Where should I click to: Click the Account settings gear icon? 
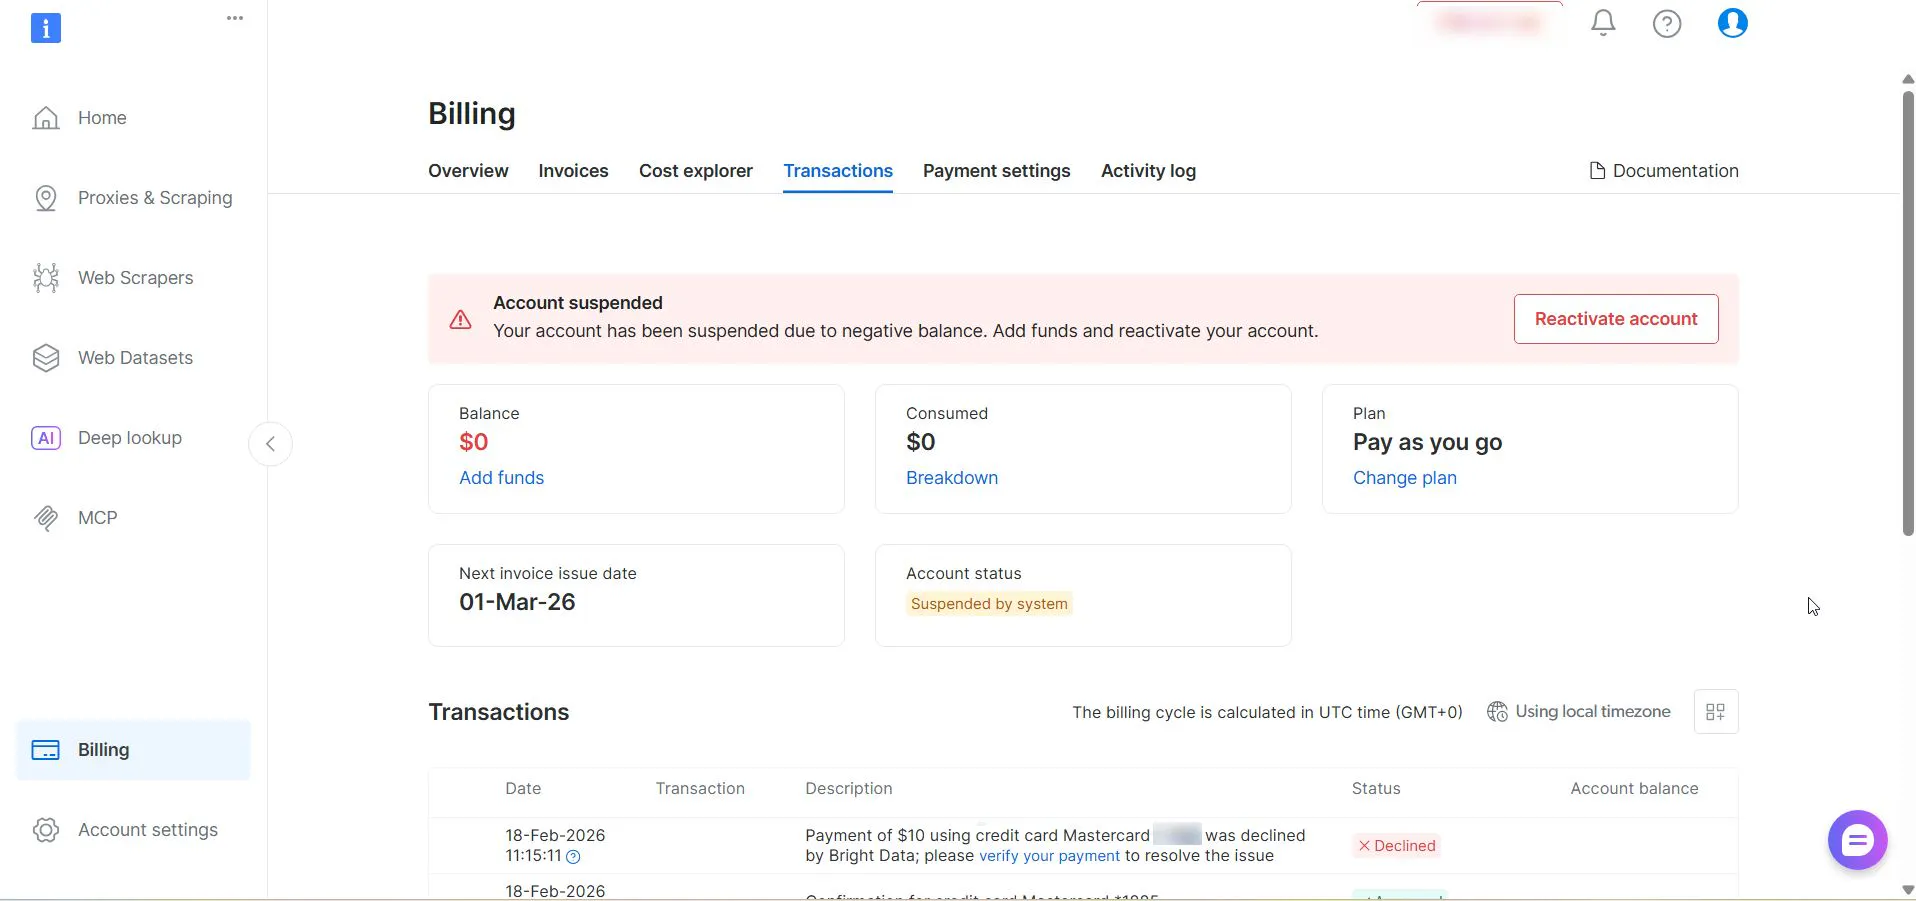pos(46,830)
